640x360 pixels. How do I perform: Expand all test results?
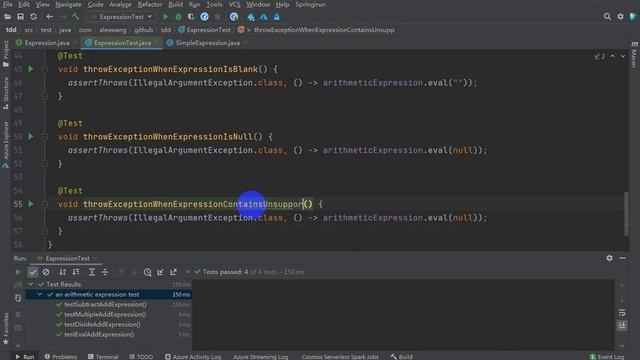(92, 272)
